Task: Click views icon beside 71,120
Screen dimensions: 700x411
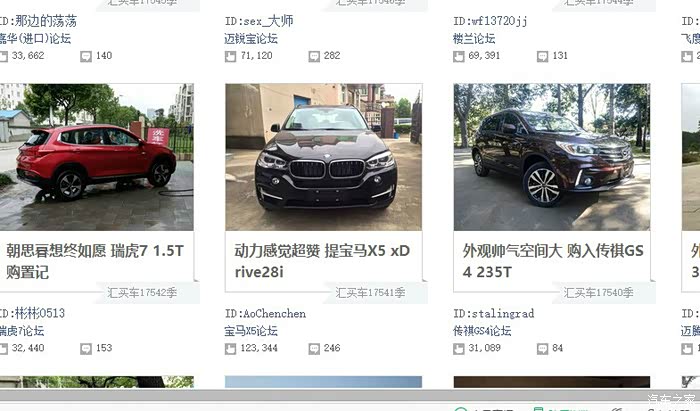Action: (x=230, y=56)
